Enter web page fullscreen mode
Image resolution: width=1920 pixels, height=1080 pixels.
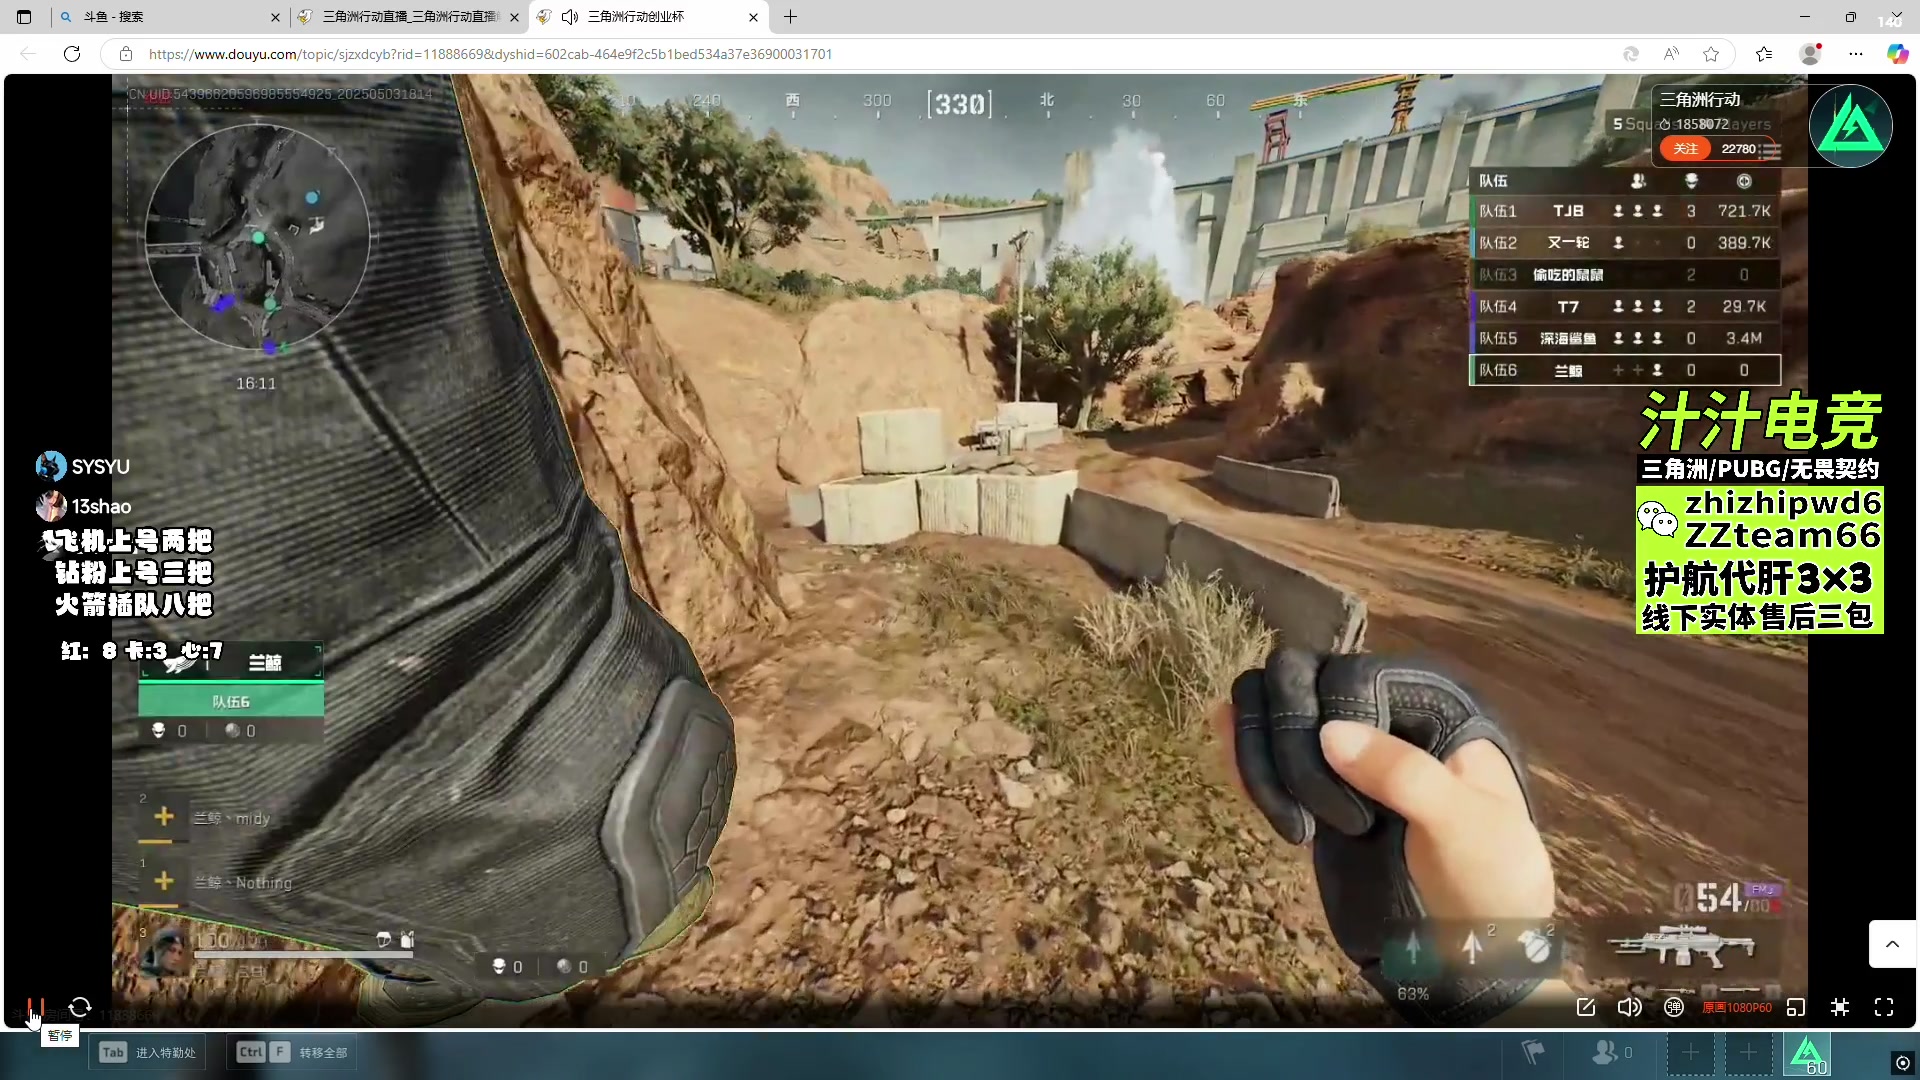1840,1007
